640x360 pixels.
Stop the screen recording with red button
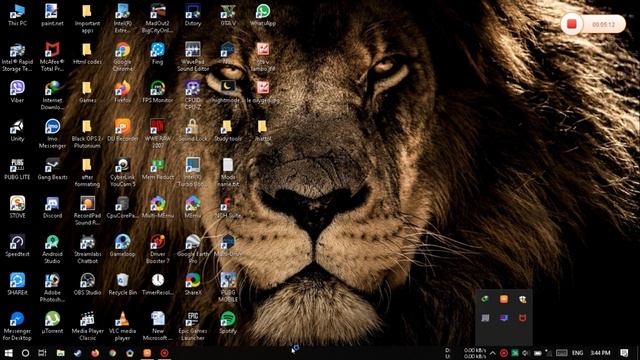[571, 24]
